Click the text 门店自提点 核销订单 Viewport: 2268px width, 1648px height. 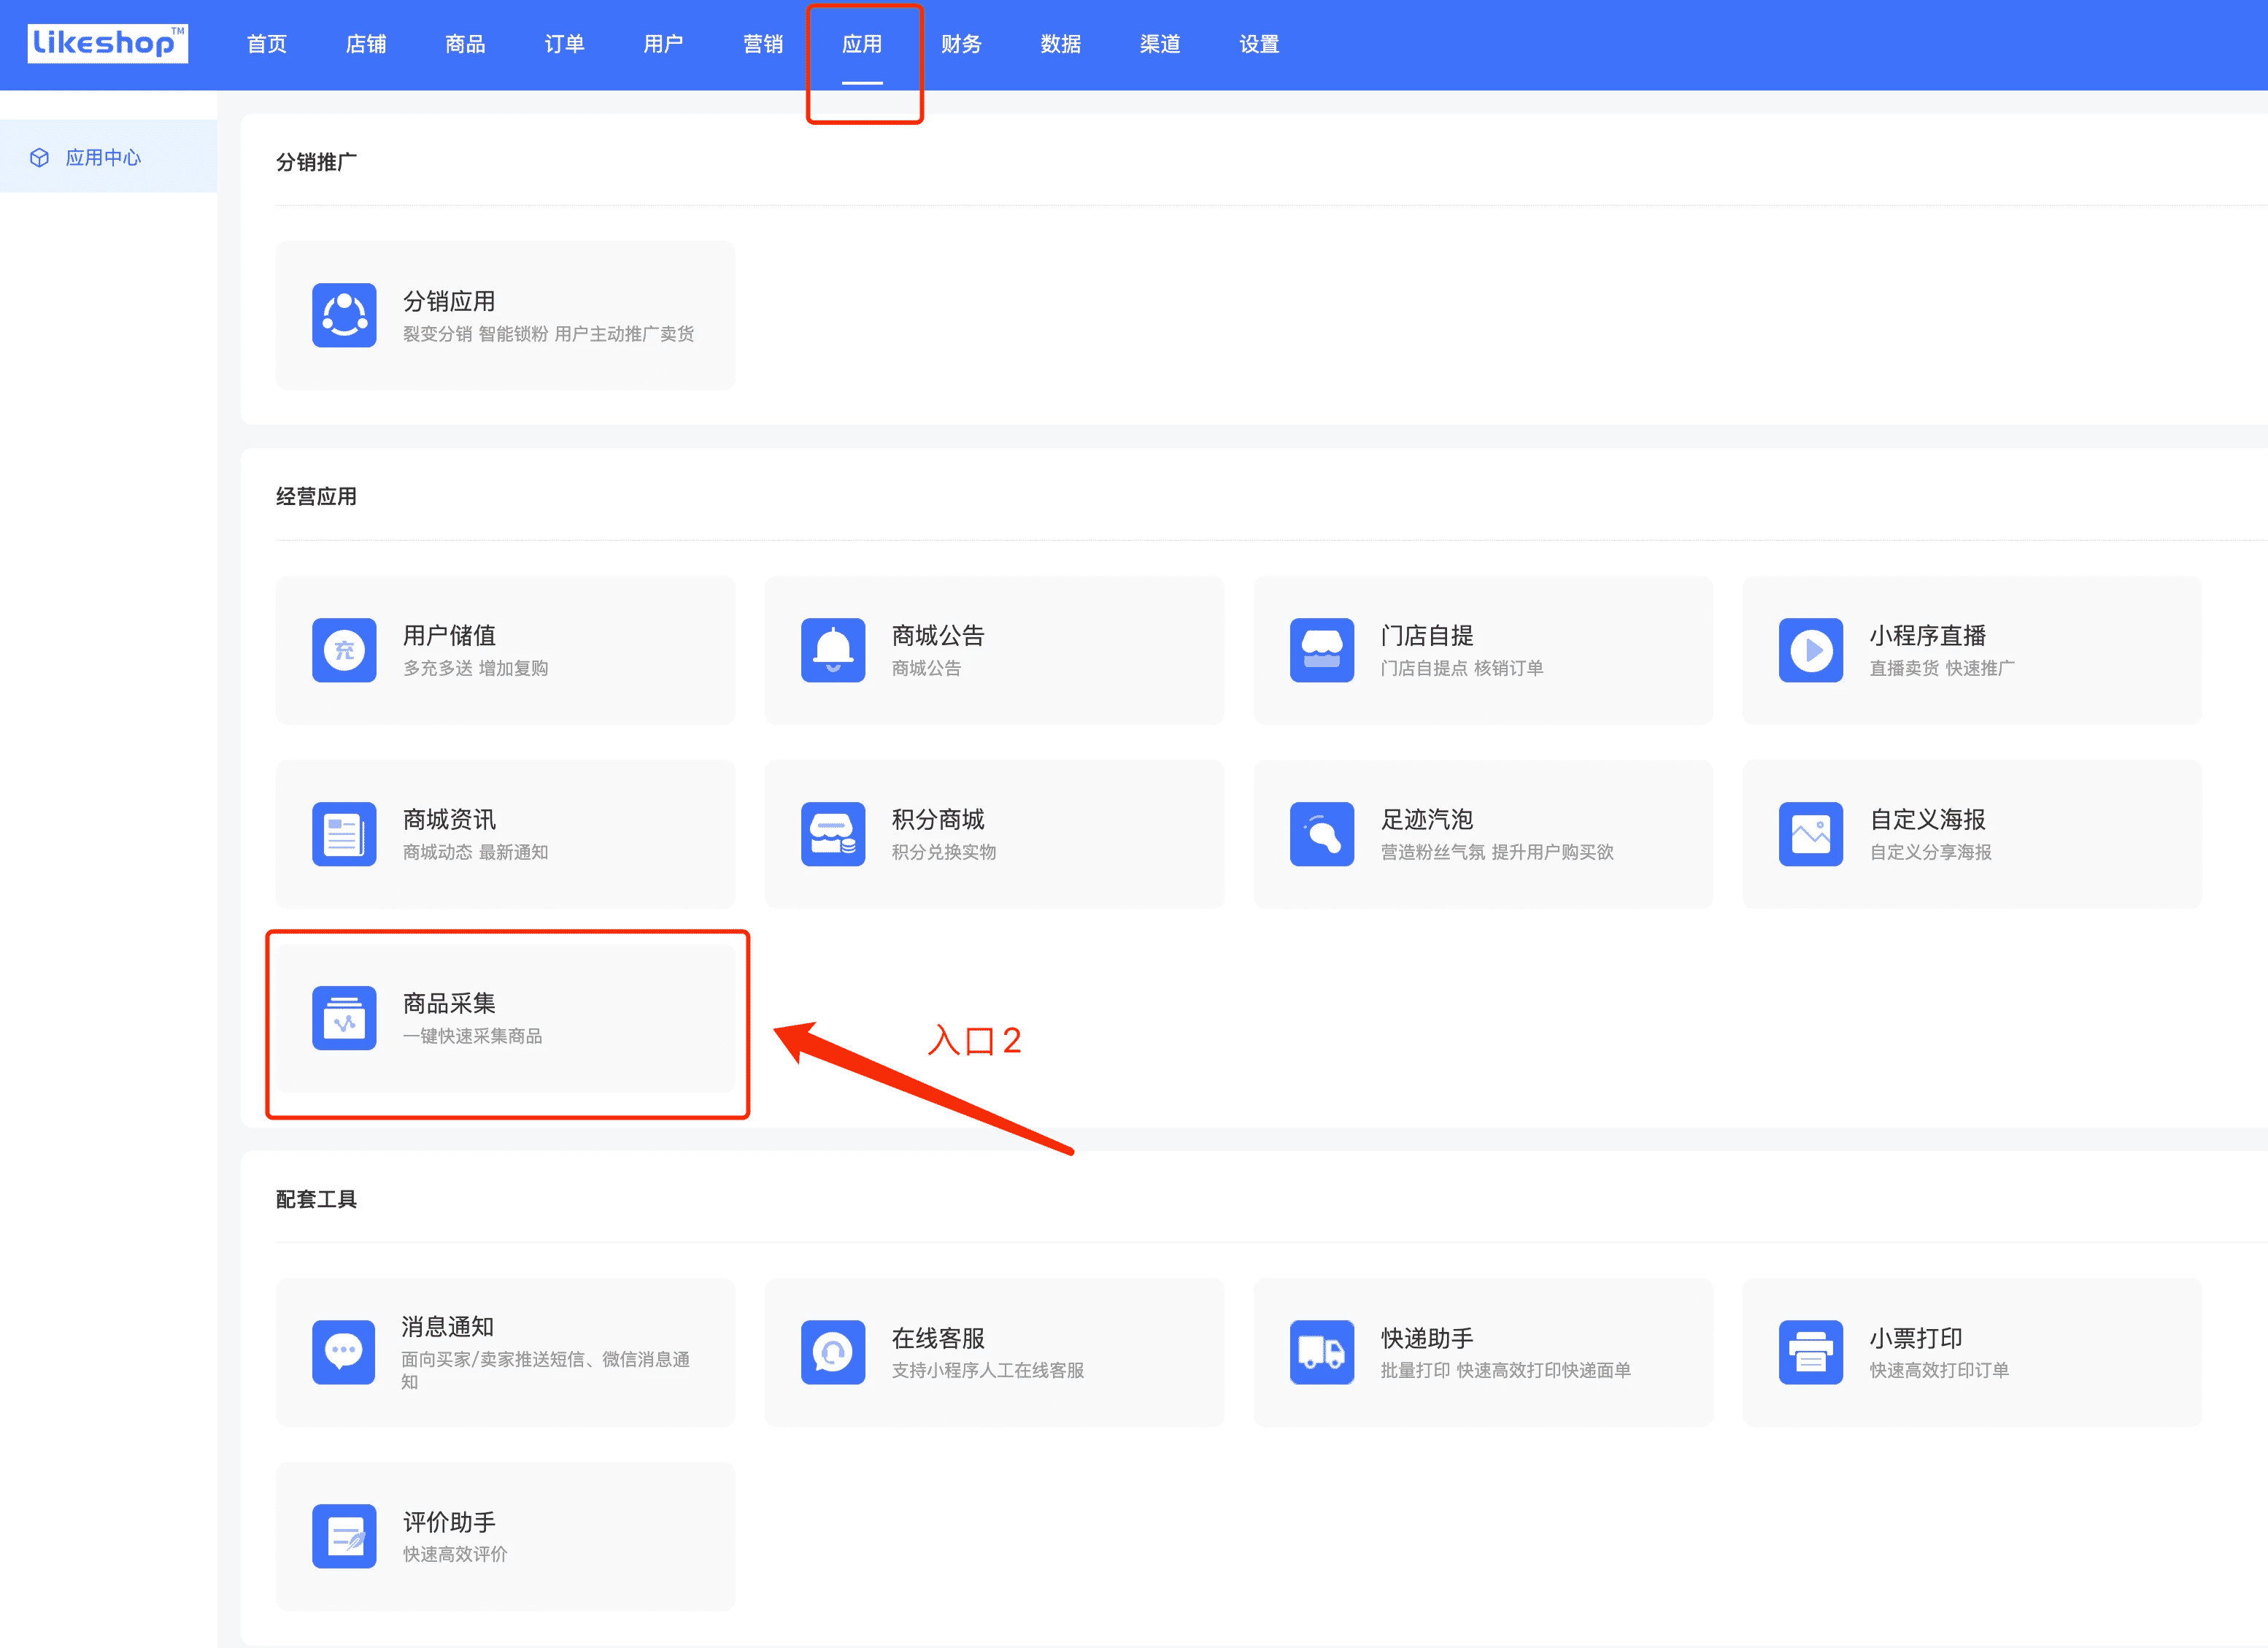click(x=1462, y=668)
